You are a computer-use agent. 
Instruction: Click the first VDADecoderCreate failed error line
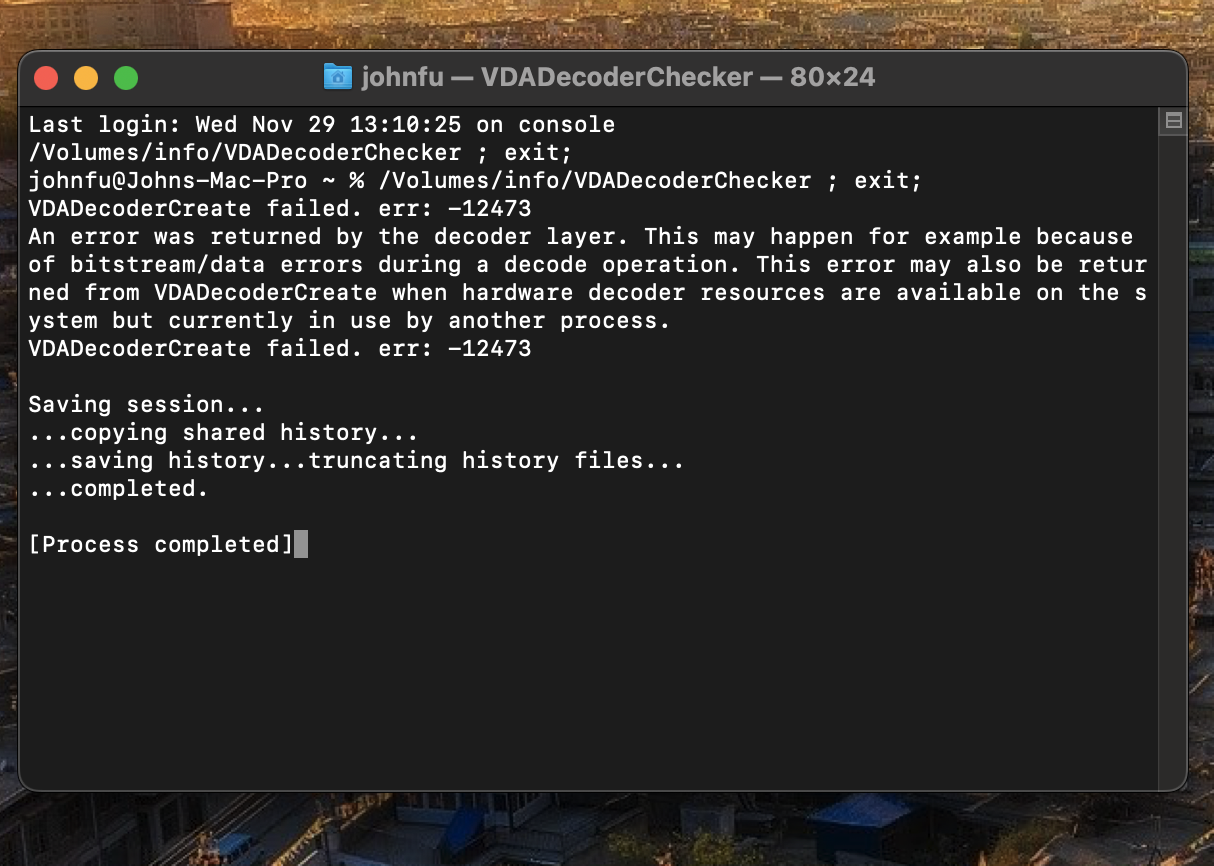[280, 209]
